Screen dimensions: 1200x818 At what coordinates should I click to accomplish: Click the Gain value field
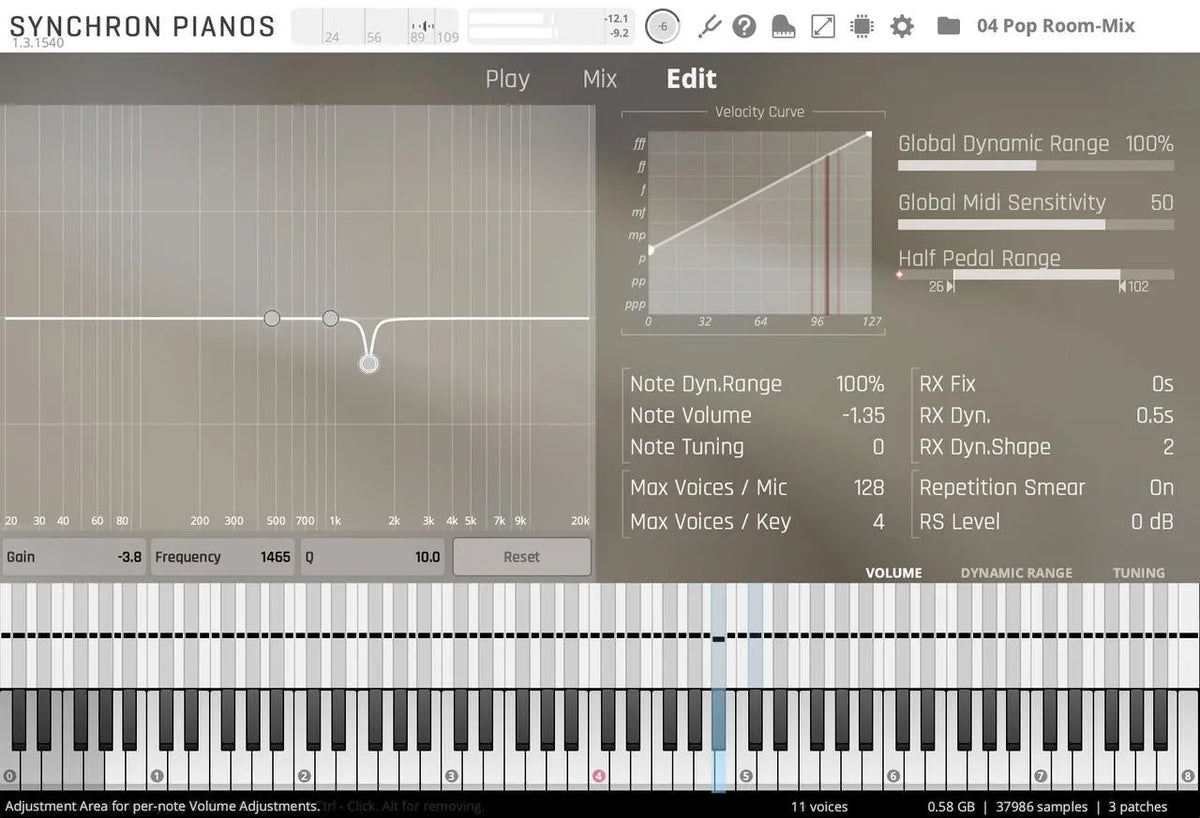click(x=75, y=557)
